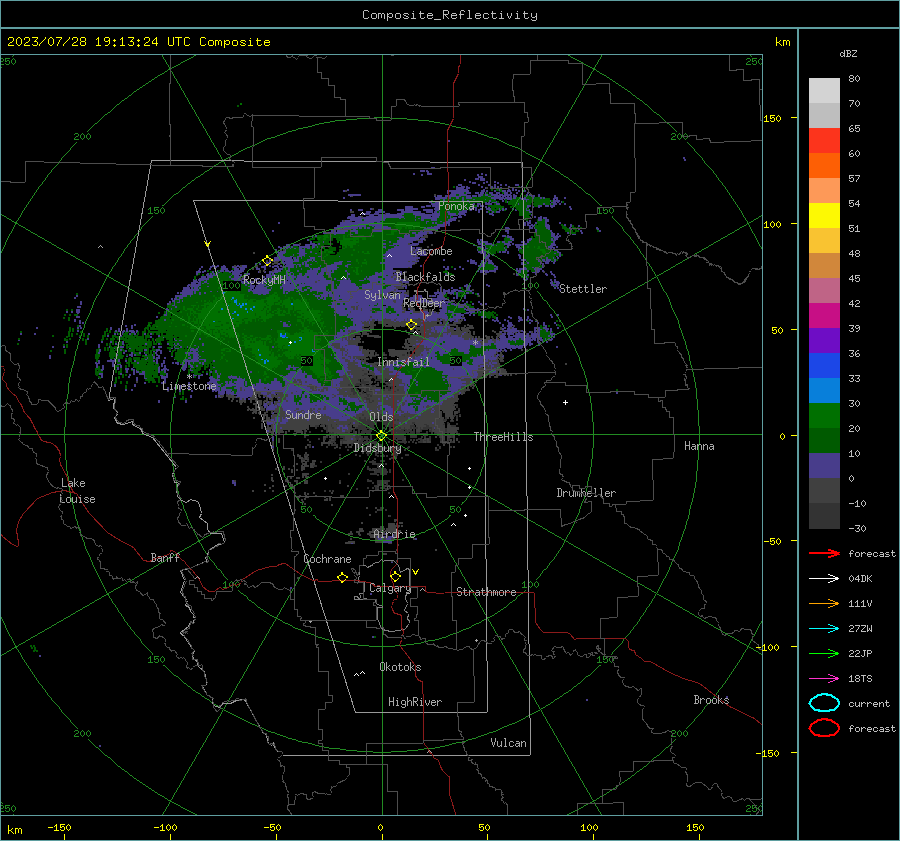Viewport: 900px width, 841px height.
Task: Click the Drumheller town label
Action: tap(586, 493)
